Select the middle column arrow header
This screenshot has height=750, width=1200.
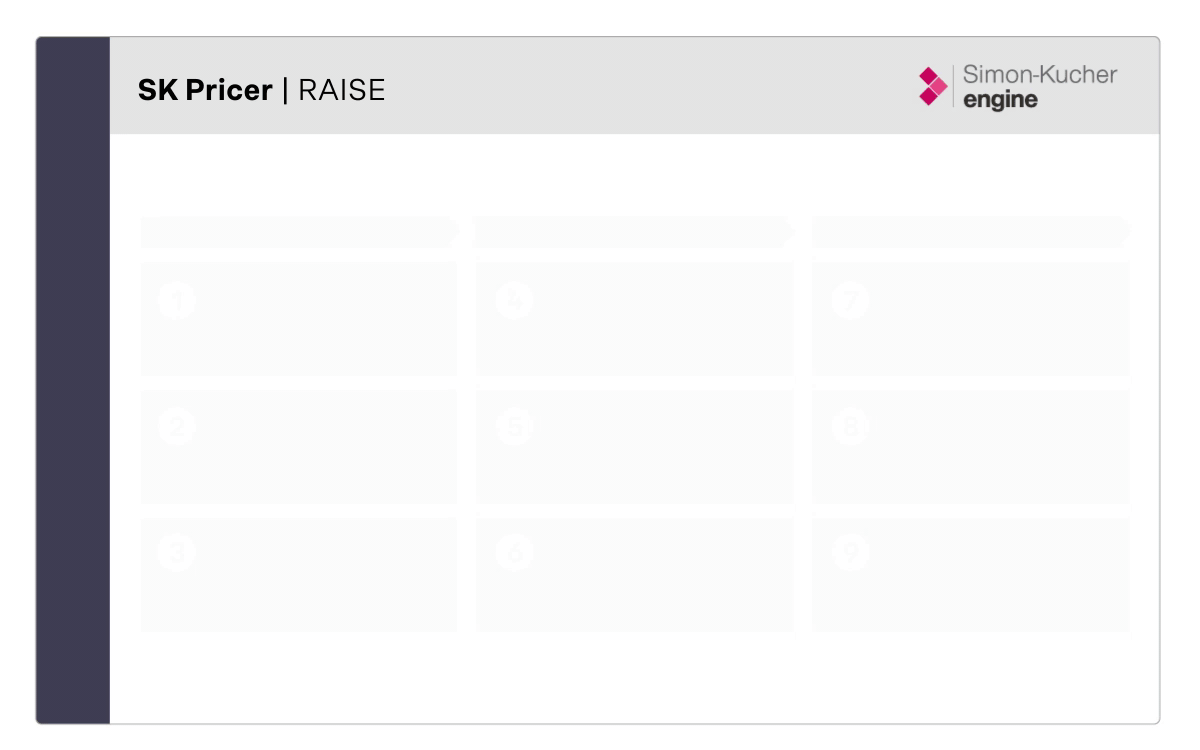634,232
